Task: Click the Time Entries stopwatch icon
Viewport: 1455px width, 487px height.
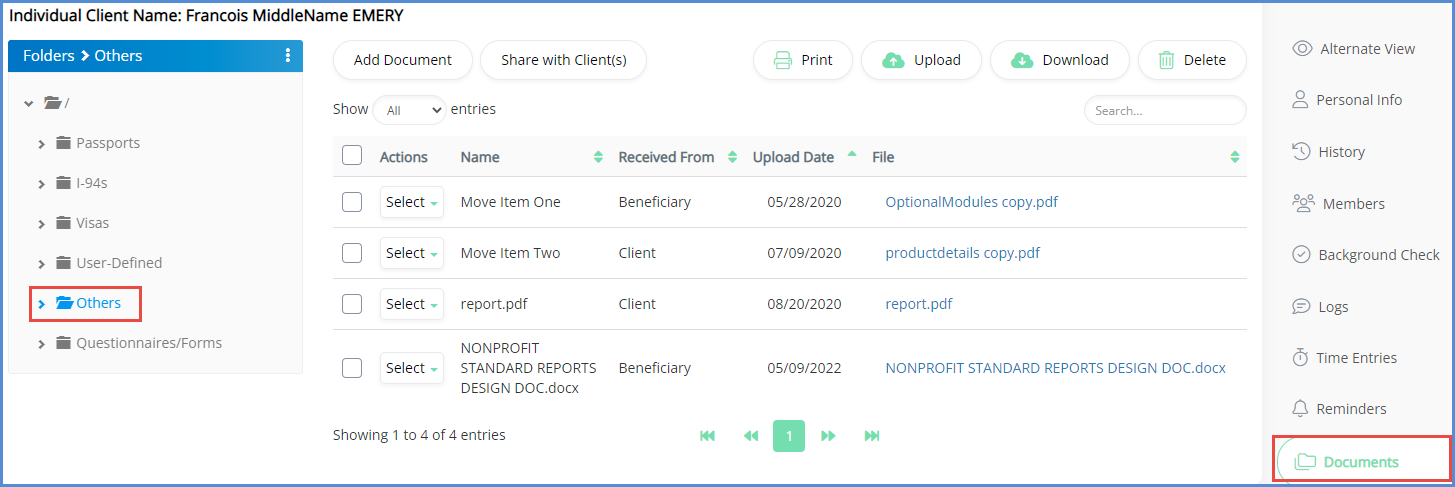Action: coord(1301,358)
